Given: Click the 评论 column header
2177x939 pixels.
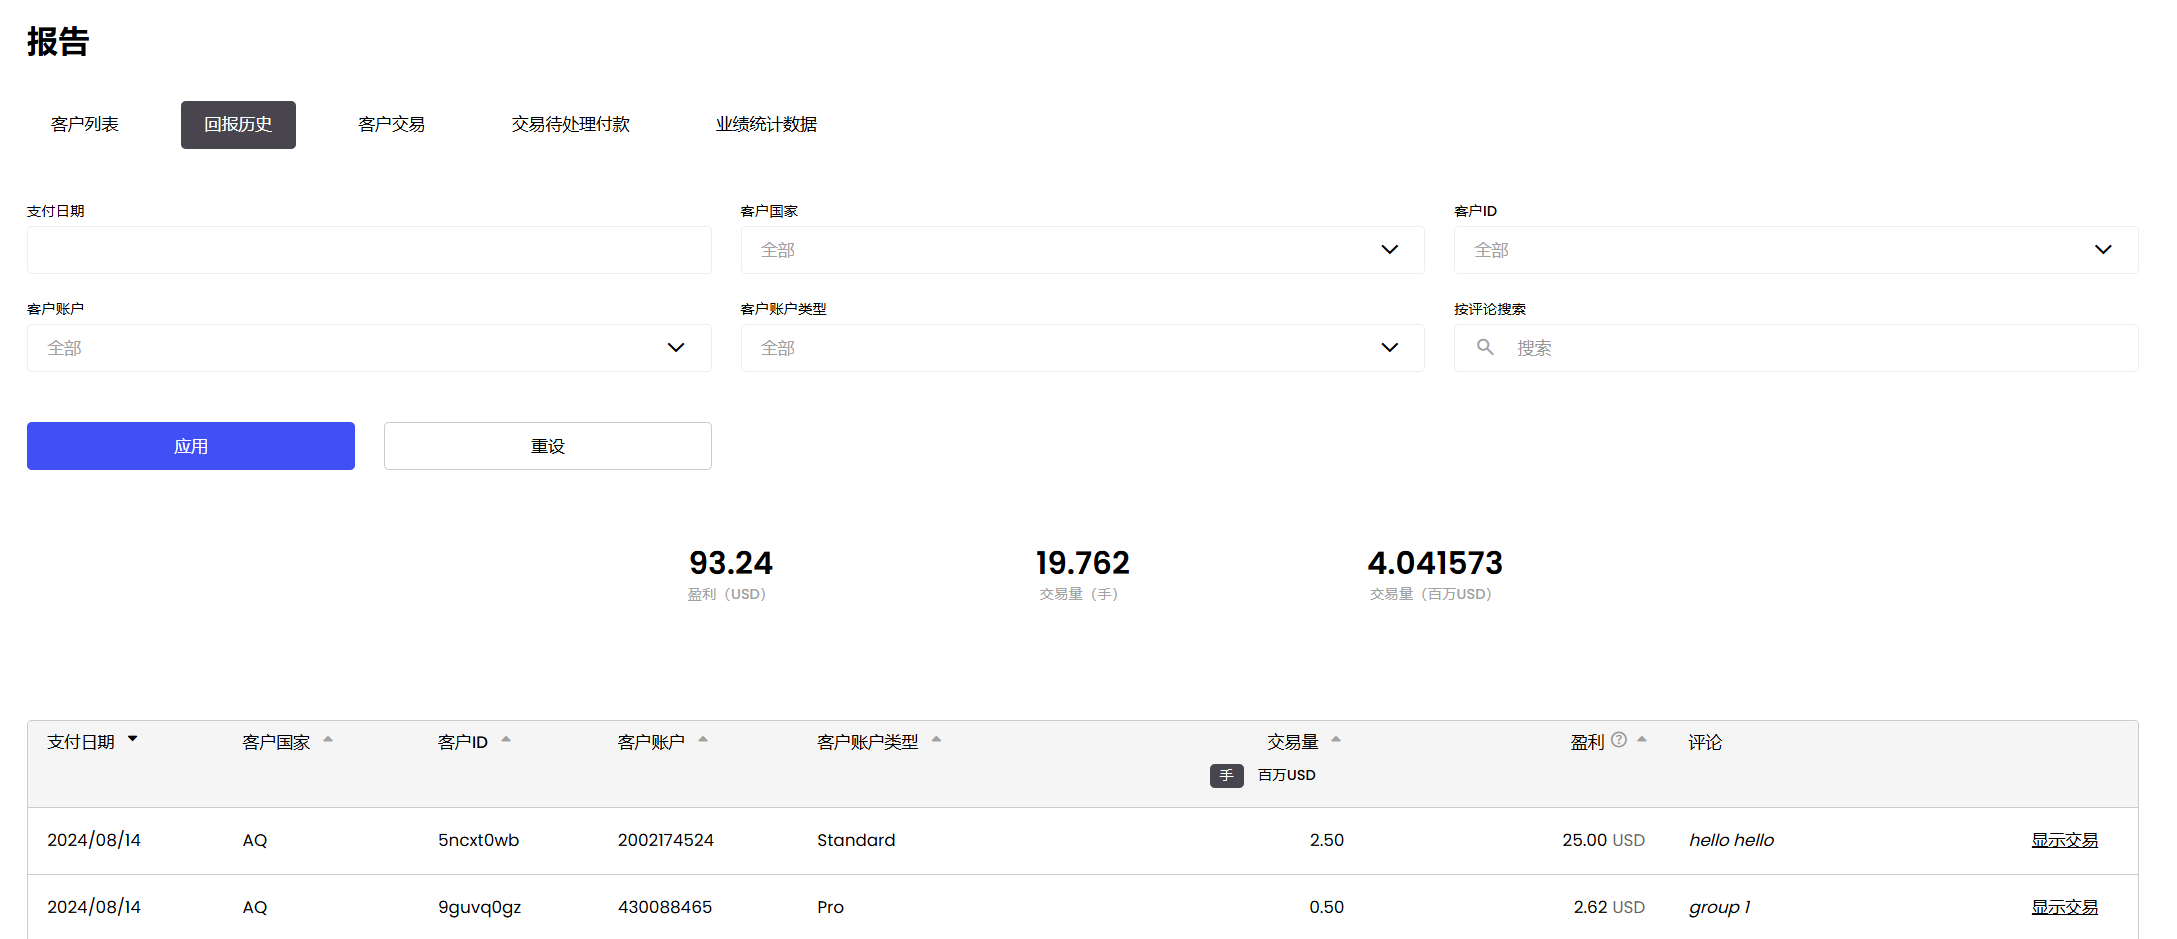Looking at the screenshot, I should pos(1705,742).
